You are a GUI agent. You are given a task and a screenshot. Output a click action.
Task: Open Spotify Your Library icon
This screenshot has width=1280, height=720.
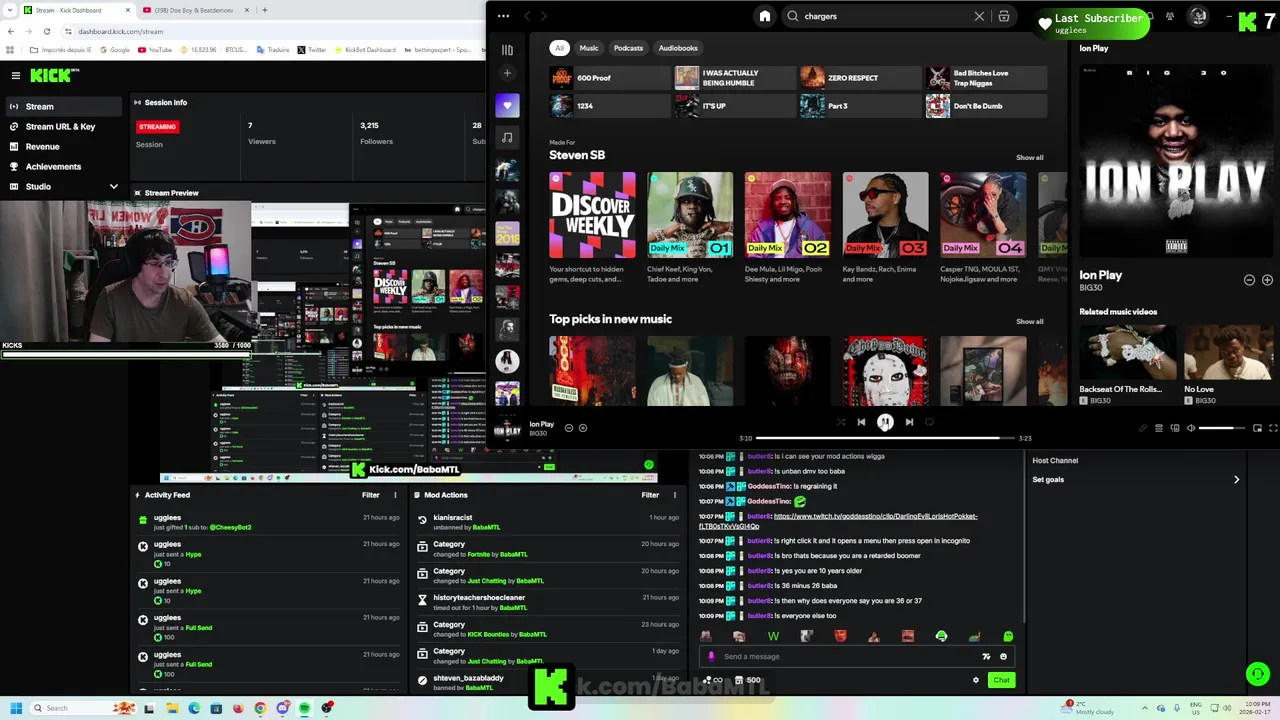[x=507, y=49]
